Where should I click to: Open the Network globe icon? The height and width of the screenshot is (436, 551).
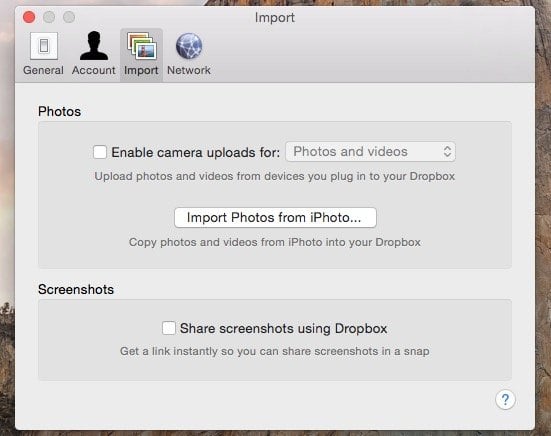click(x=189, y=46)
